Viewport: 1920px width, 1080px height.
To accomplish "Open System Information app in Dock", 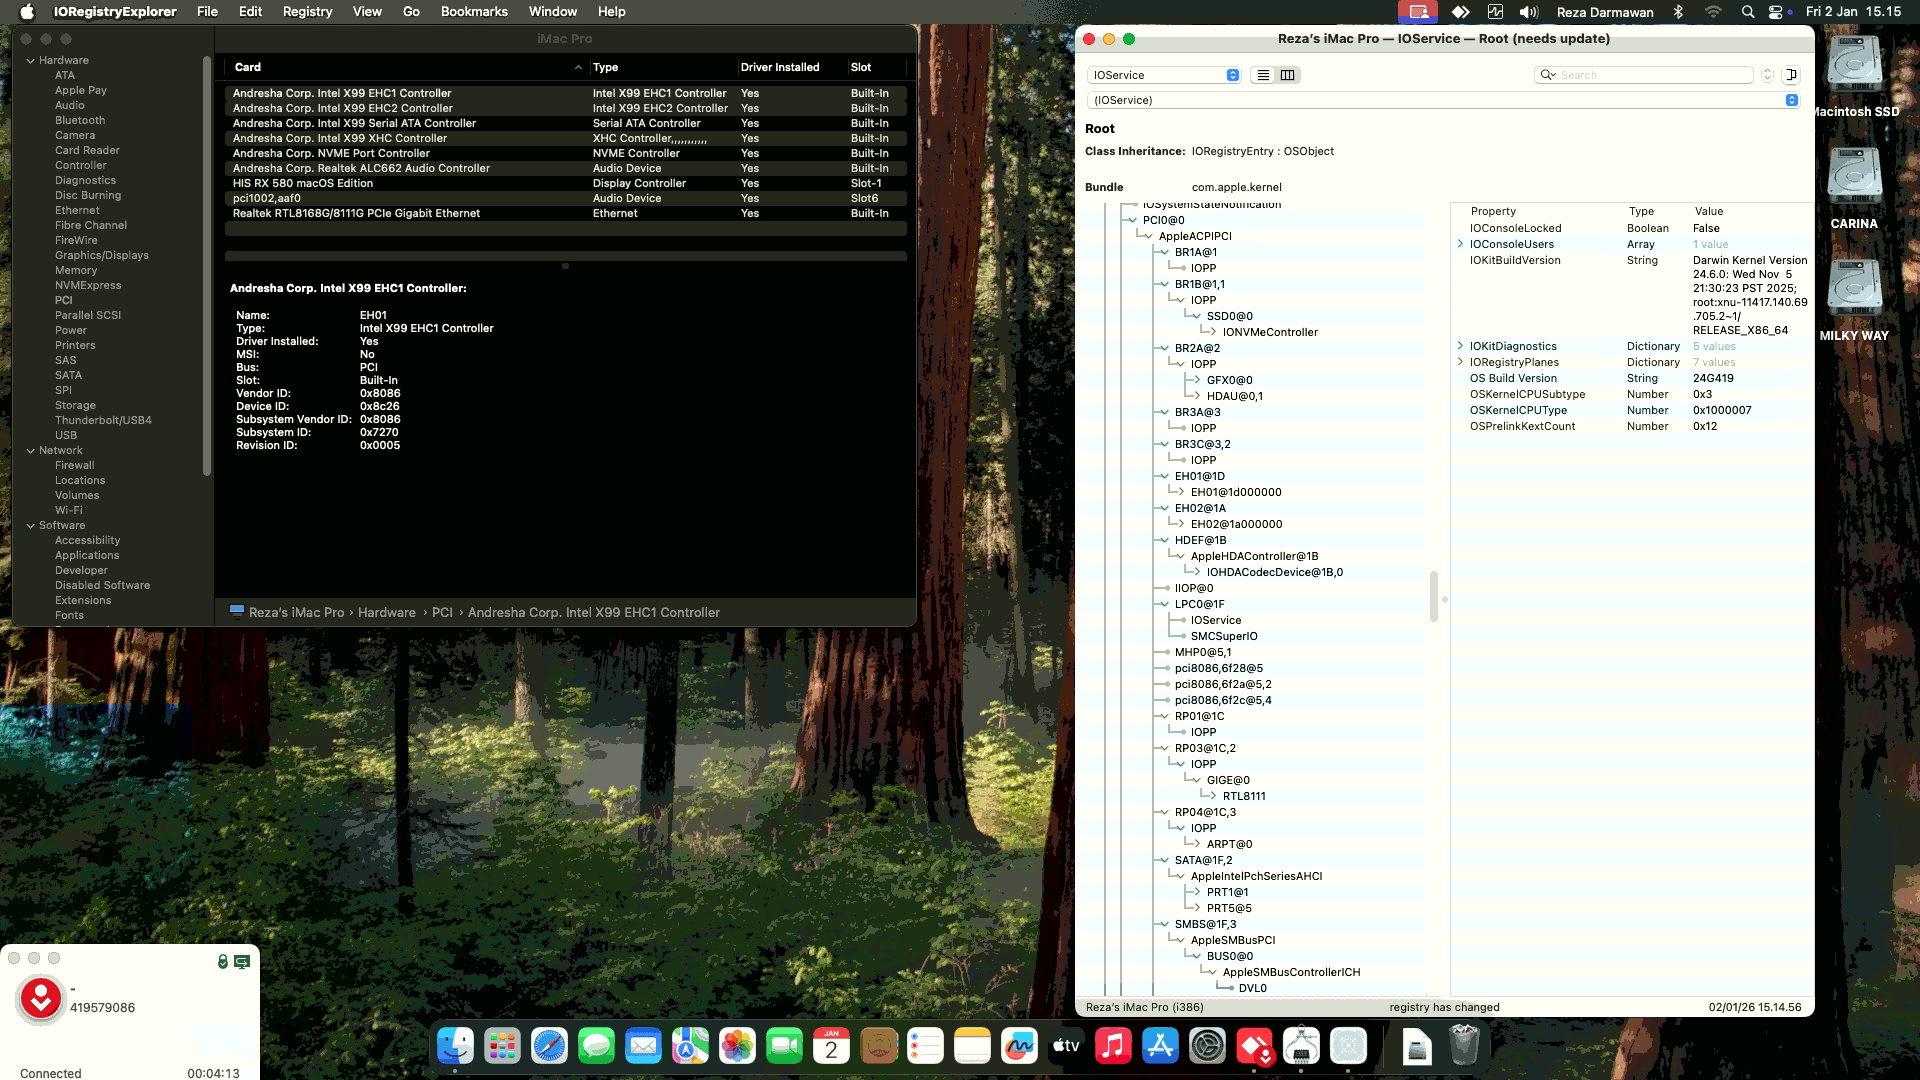I will pyautogui.click(x=1301, y=1047).
